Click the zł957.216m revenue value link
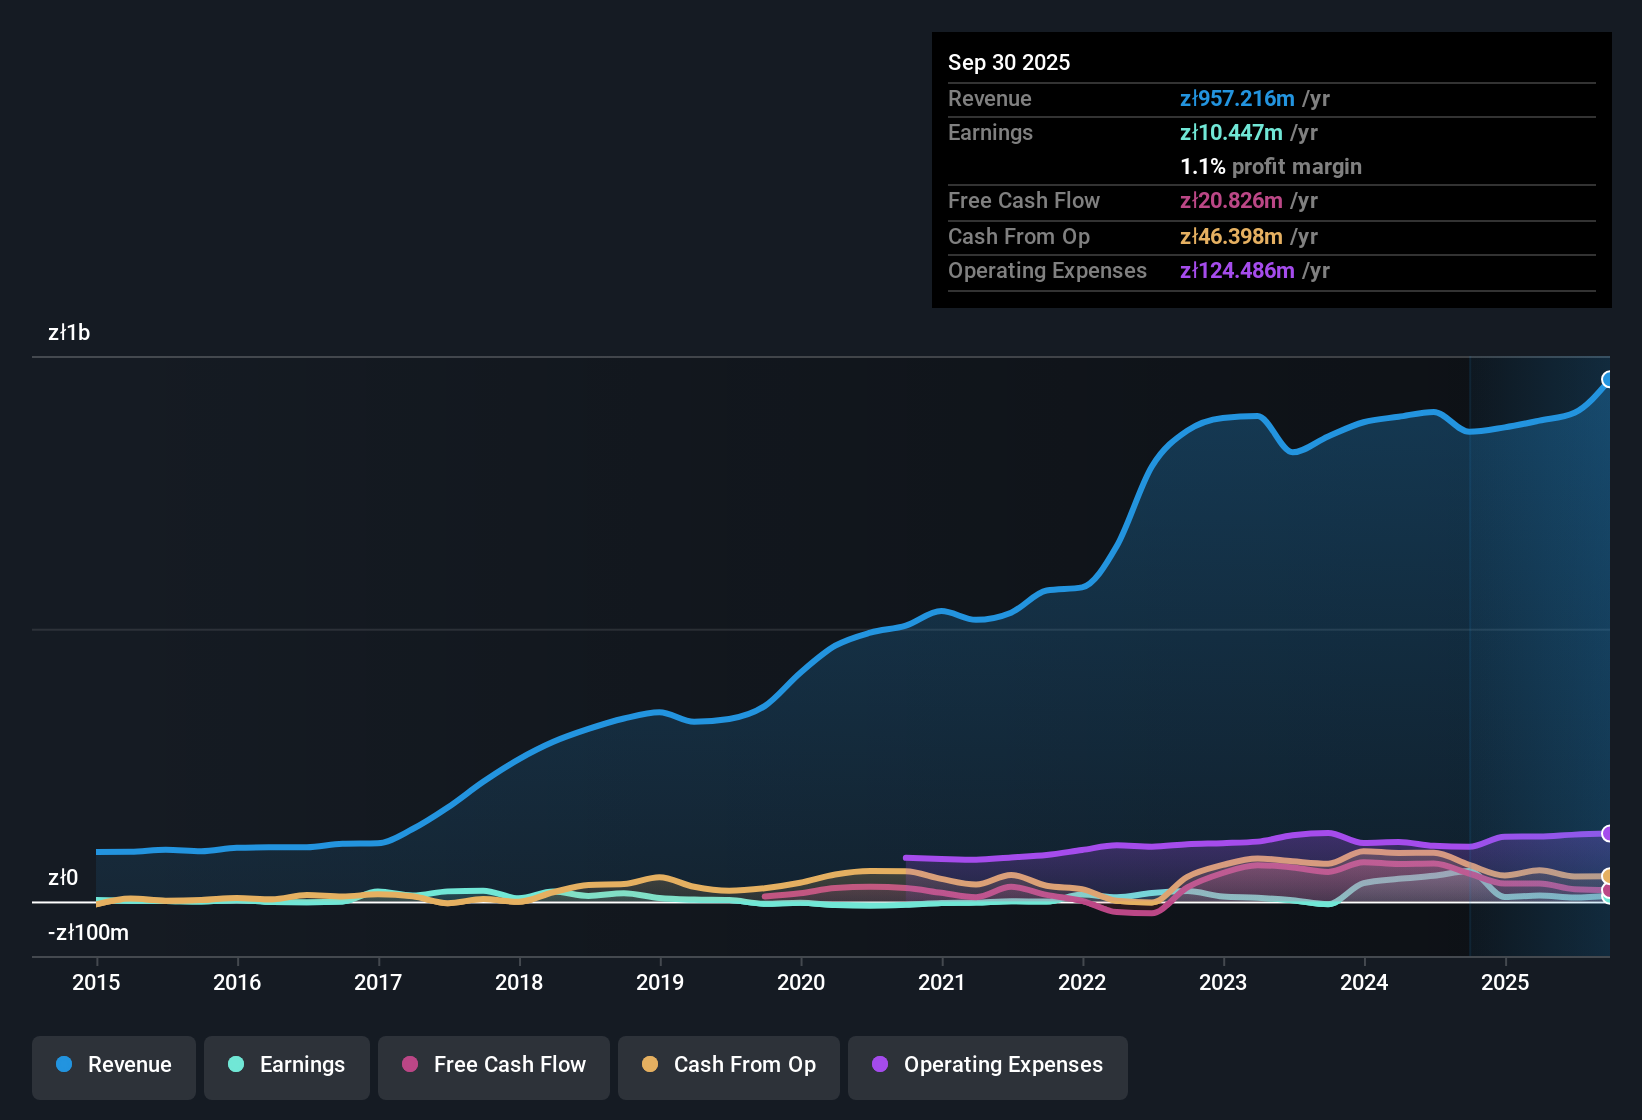 tap(1235, 98)
